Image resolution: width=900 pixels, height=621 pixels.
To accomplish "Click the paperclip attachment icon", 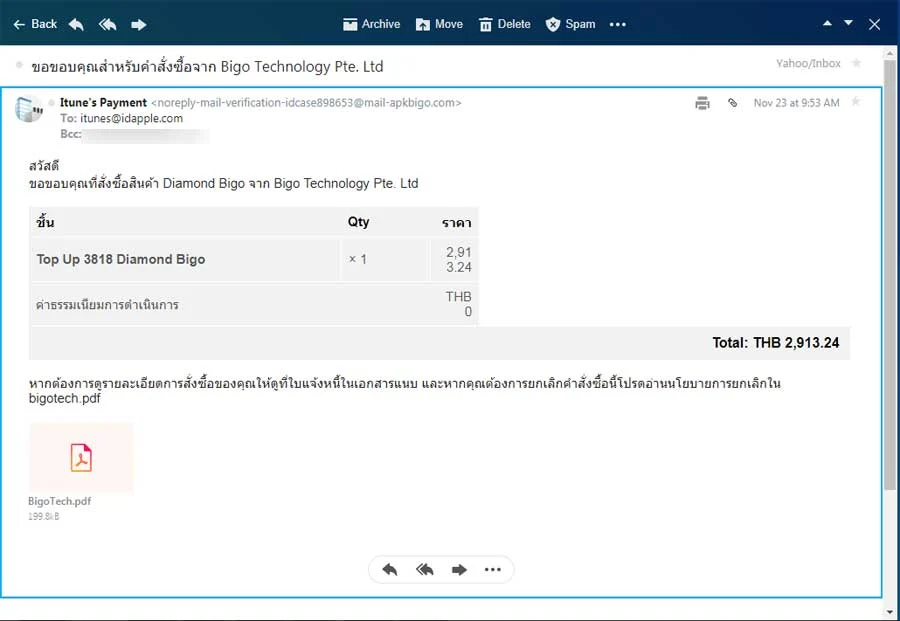I will [732, 103].
